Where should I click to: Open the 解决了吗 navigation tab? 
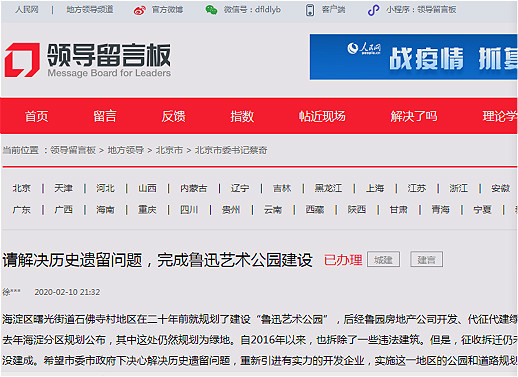click(414, 116)
